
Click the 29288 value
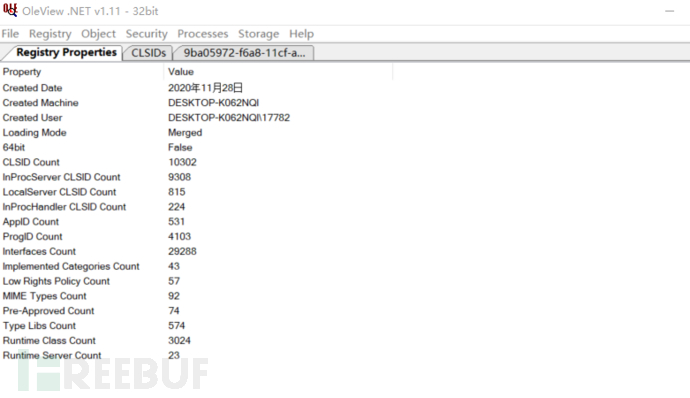tap(182, 252)
